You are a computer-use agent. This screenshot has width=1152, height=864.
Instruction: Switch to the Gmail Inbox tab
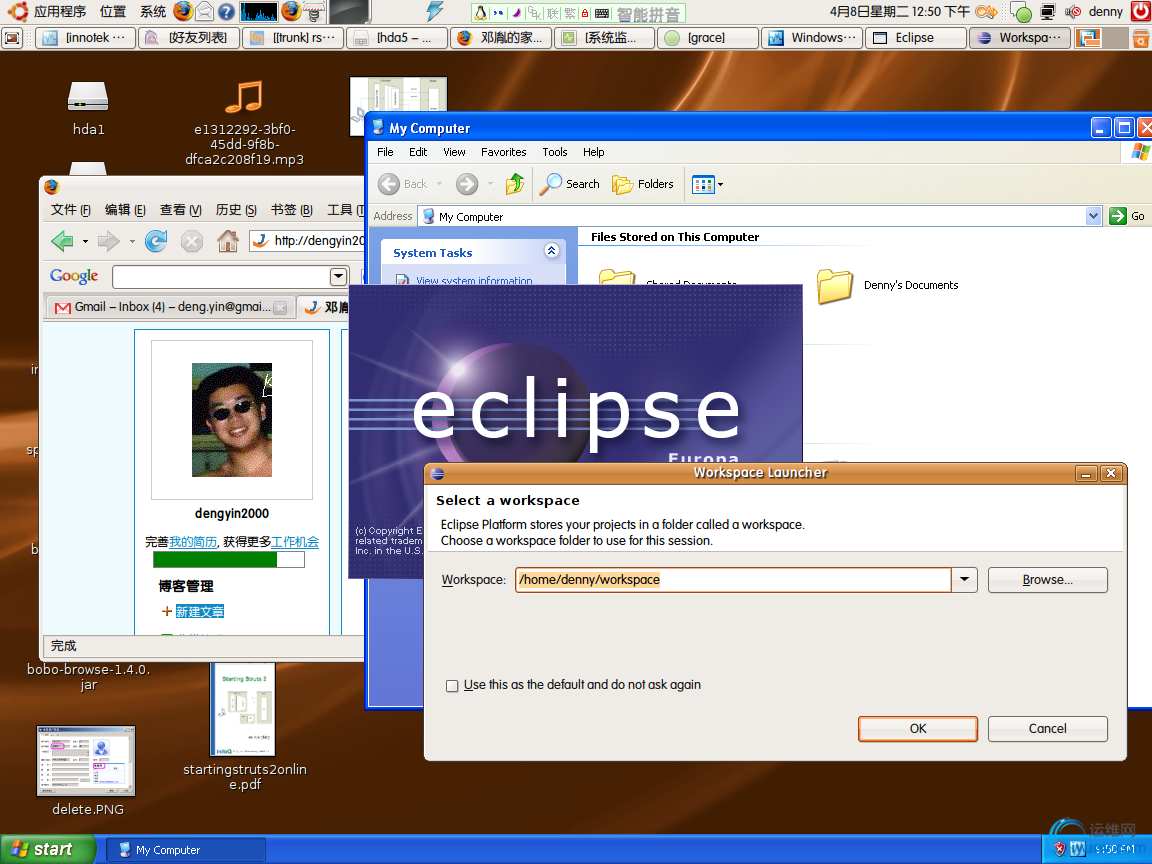click(x=170, y=307)
